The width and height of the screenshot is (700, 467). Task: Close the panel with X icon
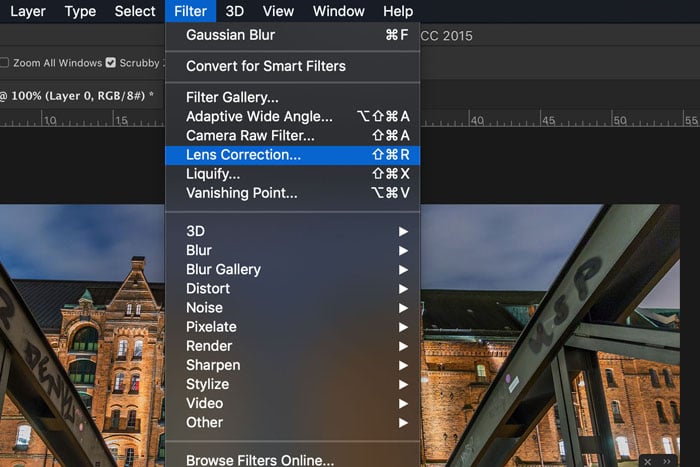click(648, 461)
